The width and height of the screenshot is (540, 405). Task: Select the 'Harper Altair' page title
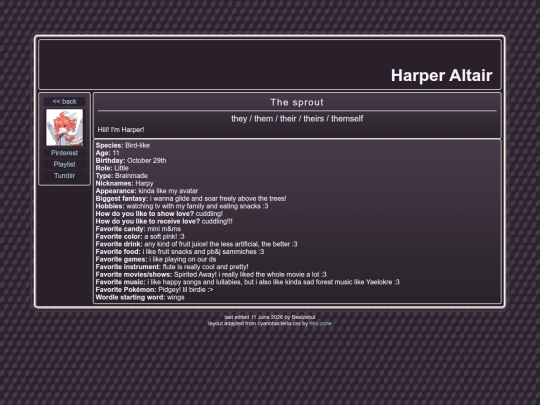[442, 75]
